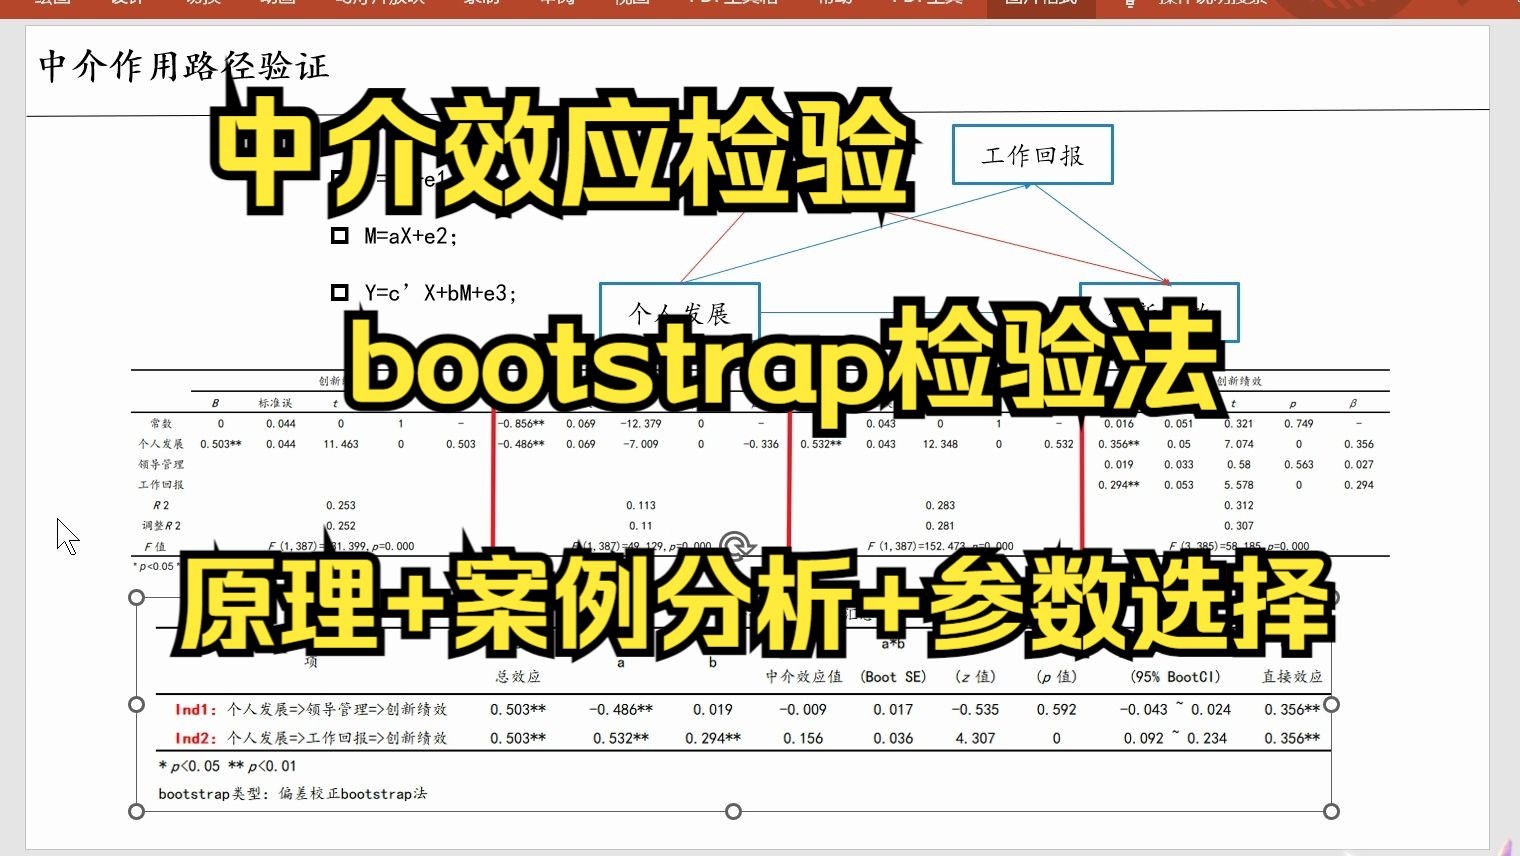Click the 调整R 2 row label
1520x856 pixels.
click(161, 526)
